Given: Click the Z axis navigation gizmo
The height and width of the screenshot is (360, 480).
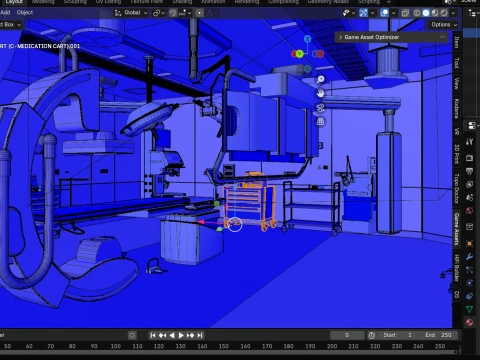Looking at the screenshot, I should (x=307, y=39).
